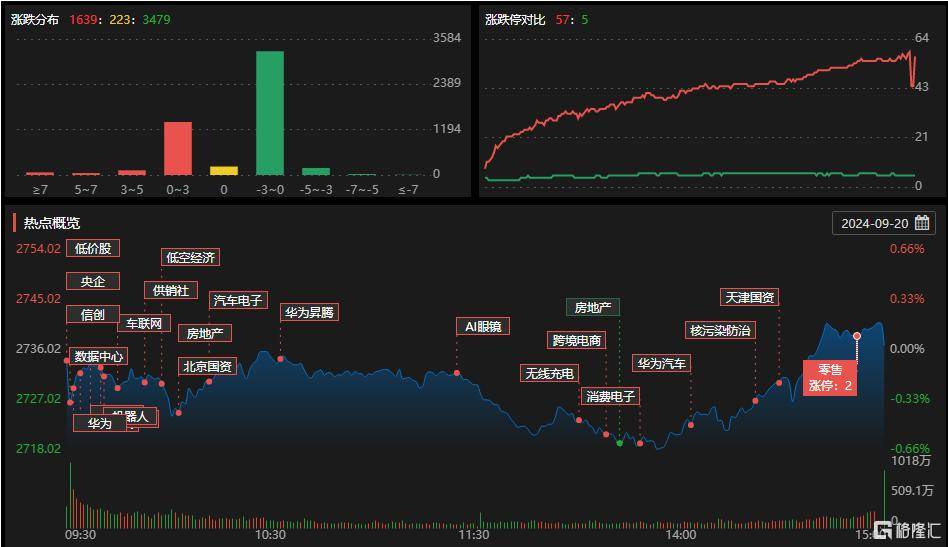Viewport: 948px width, 547px height.
Task: Click the 汽车电子 topic tag
Action: tap(238, 300)
